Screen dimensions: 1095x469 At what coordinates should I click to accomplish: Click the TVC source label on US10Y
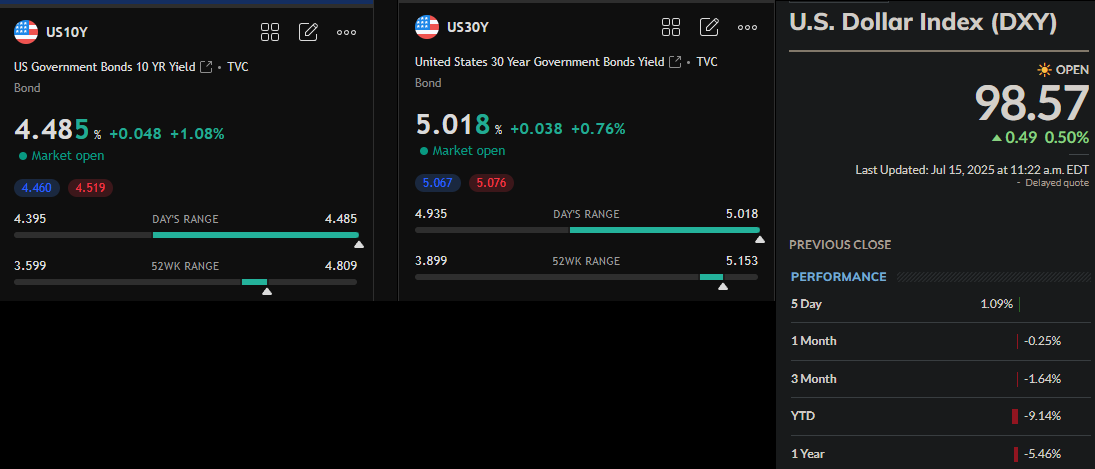click(237, 67)
